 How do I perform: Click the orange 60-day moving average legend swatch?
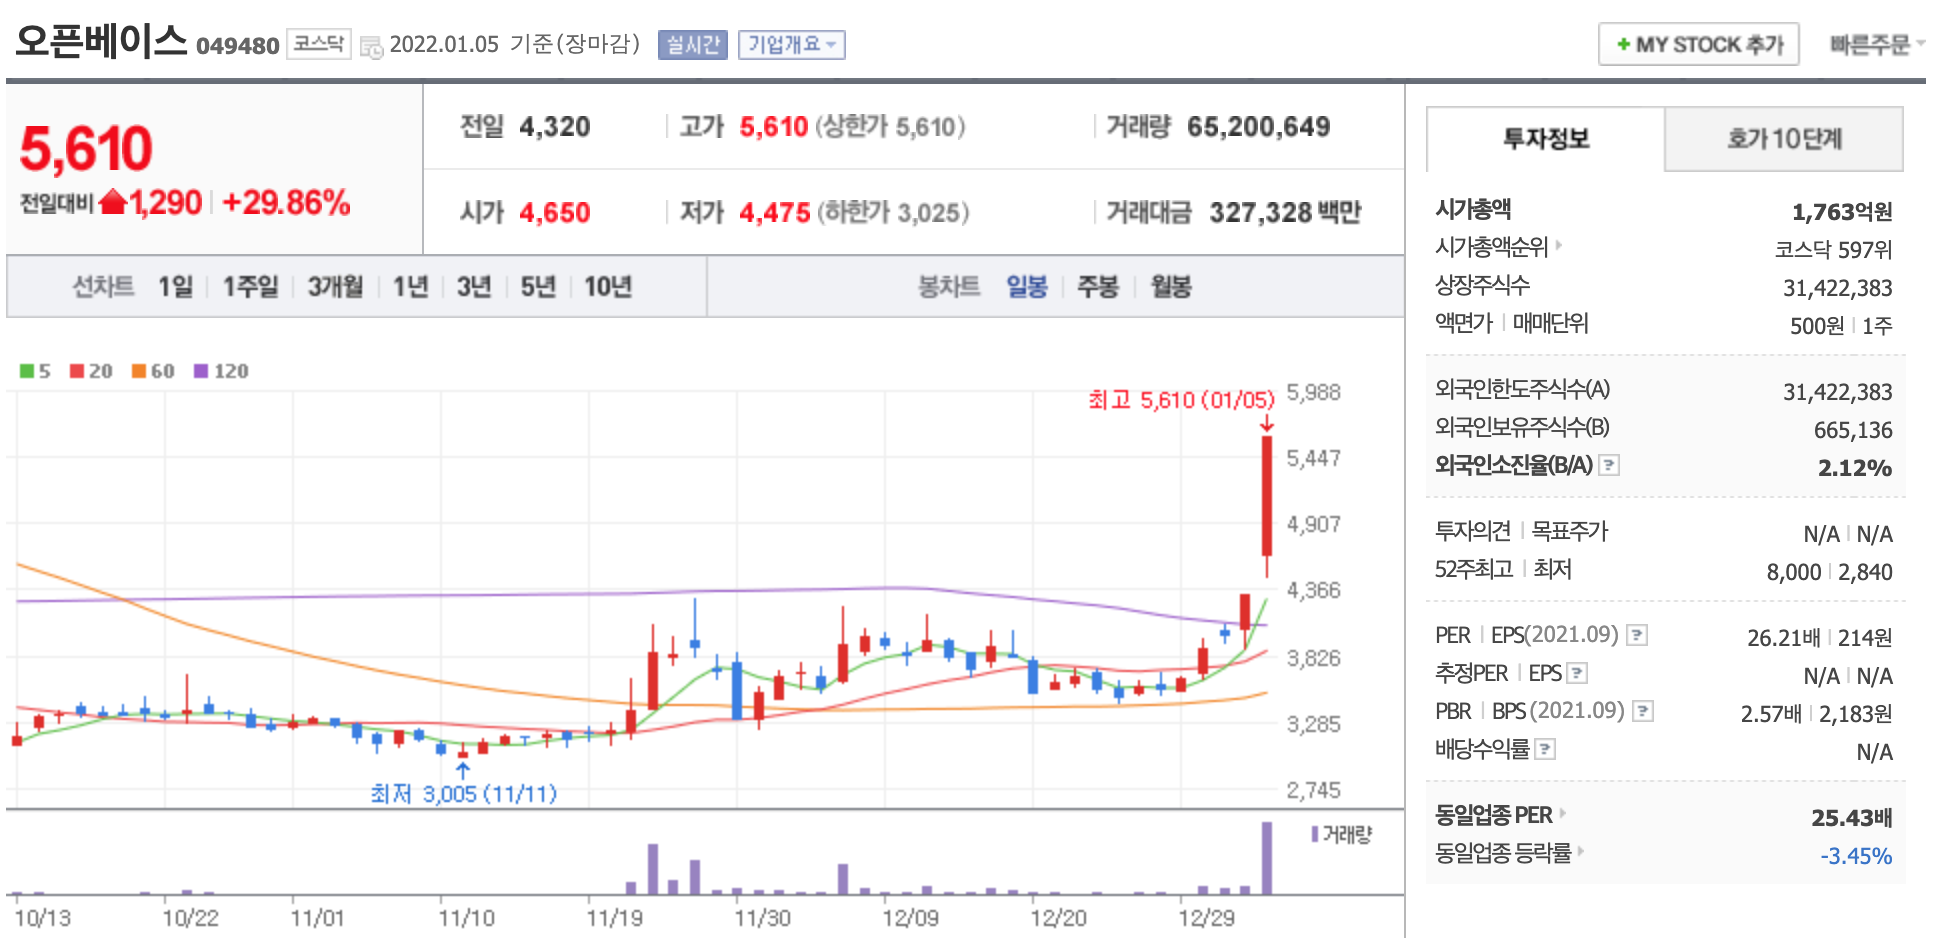(139, 371)
